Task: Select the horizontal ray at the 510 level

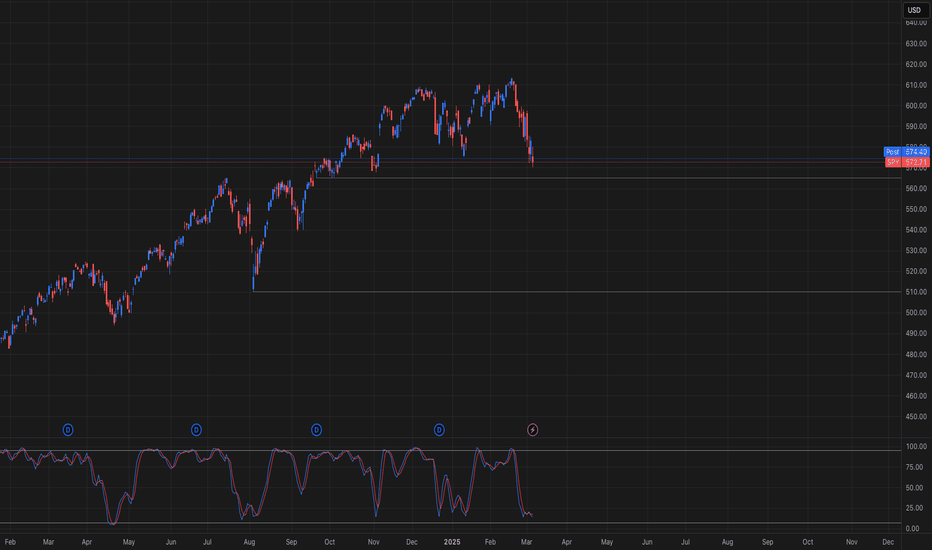Action: (x=577, y=291)
